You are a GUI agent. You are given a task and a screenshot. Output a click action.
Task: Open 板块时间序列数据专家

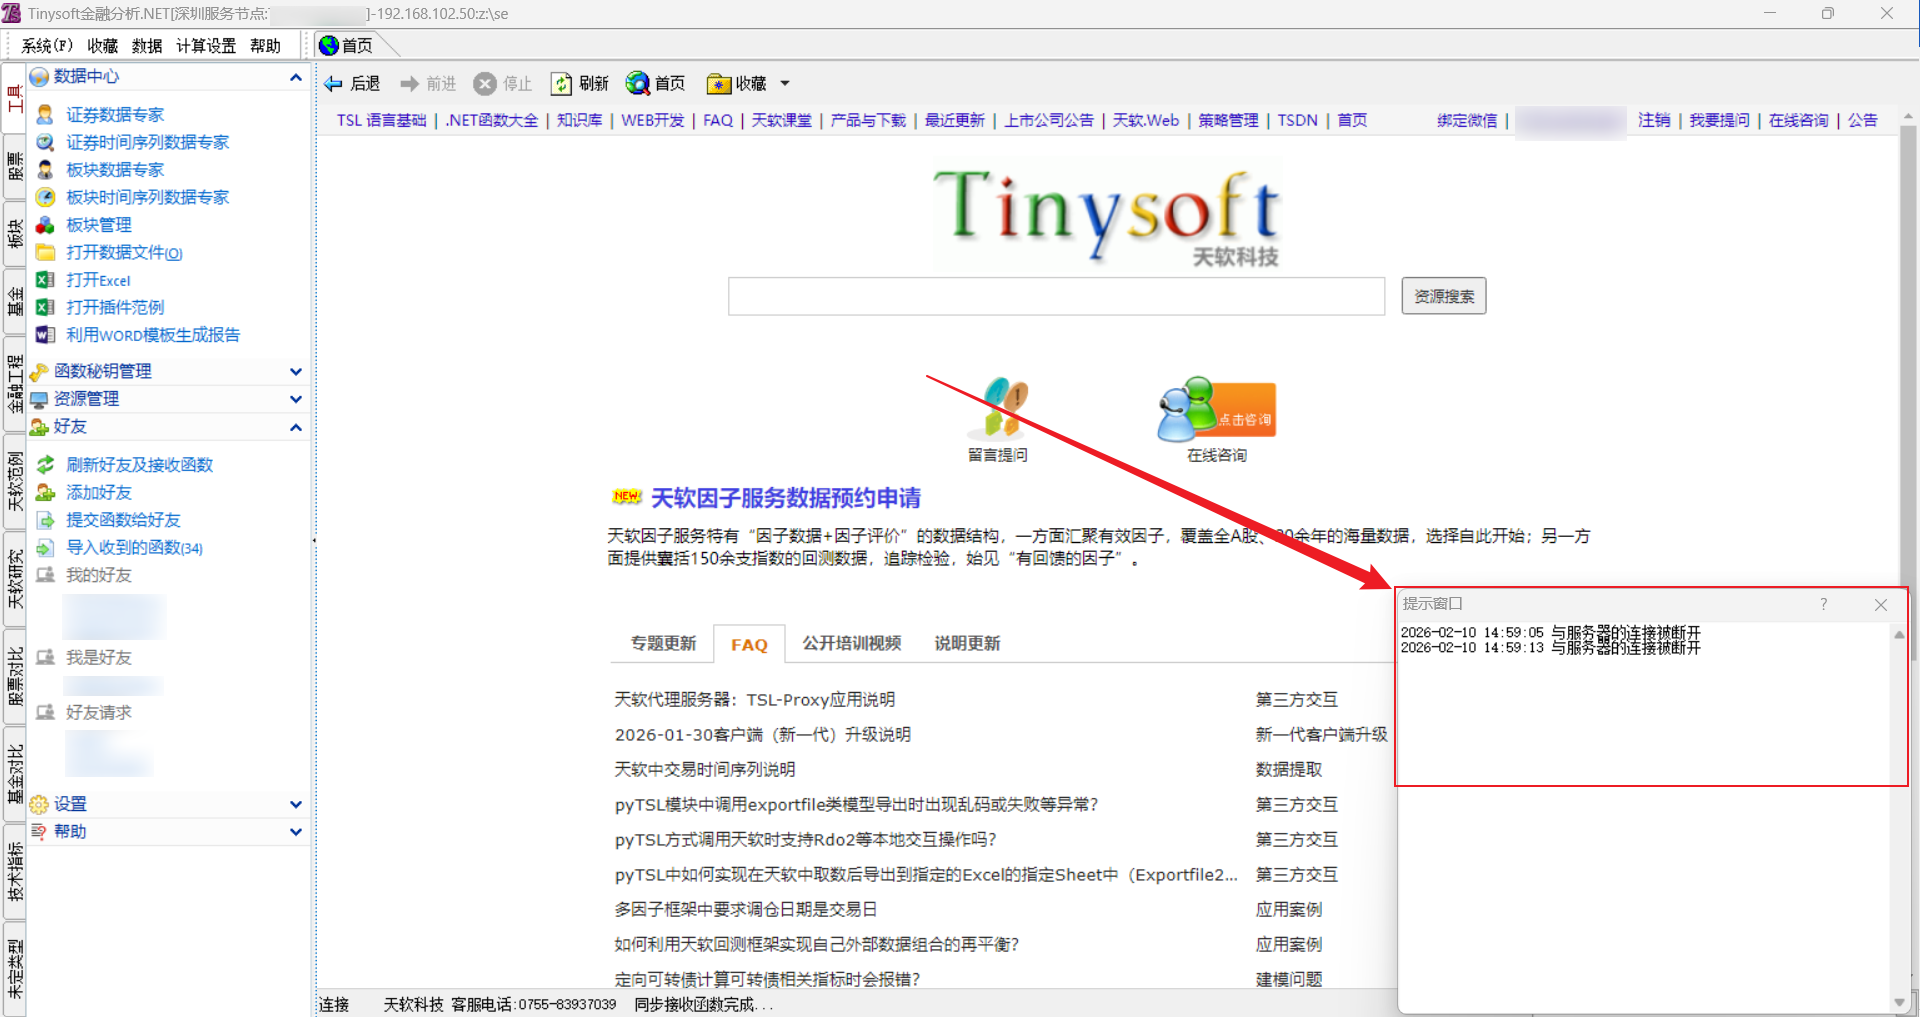147,197
